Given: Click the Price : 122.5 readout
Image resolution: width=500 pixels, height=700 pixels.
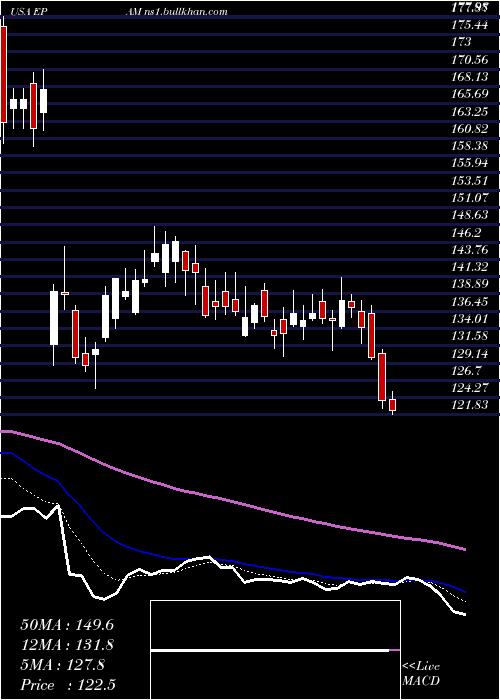Looking at the screenshot, I should coord(67,686).
